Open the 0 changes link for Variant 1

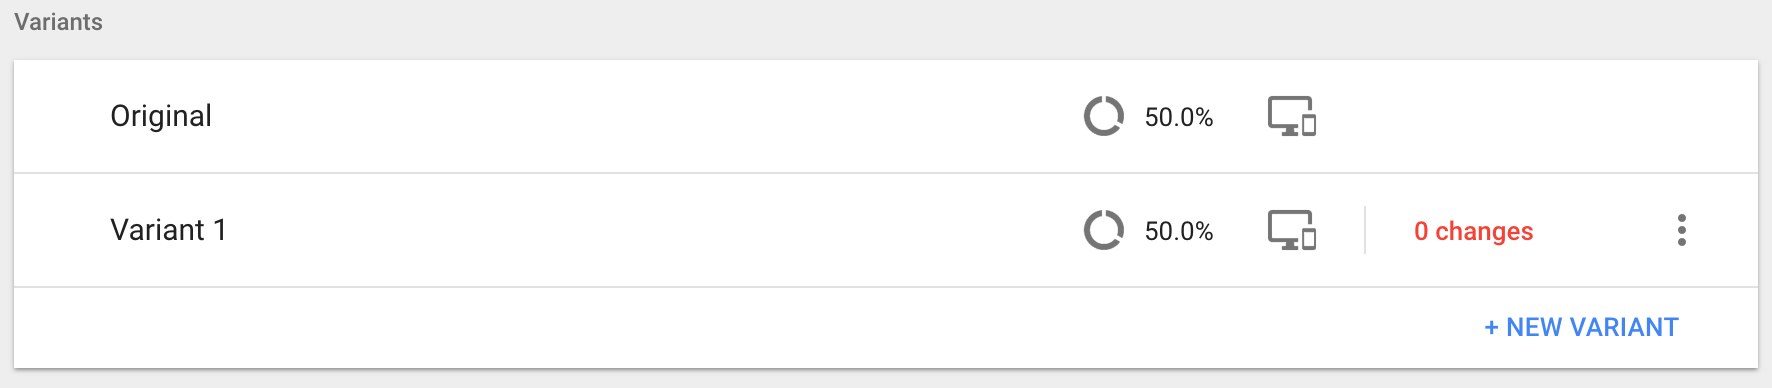[1473, 231]
